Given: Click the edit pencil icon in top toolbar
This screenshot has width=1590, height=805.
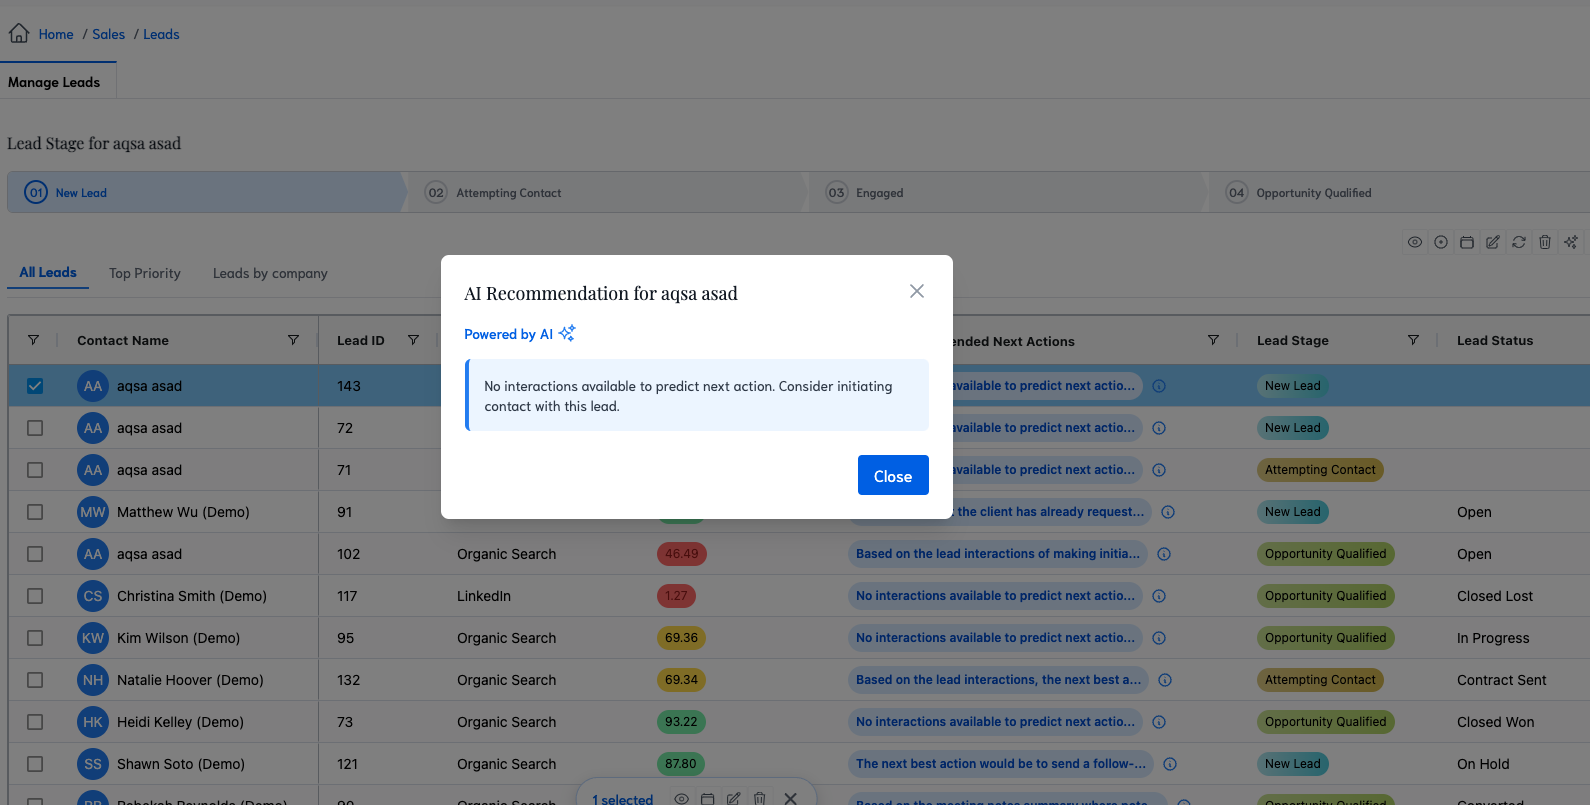Looking at the screenshot, I should pos(1492,242).
